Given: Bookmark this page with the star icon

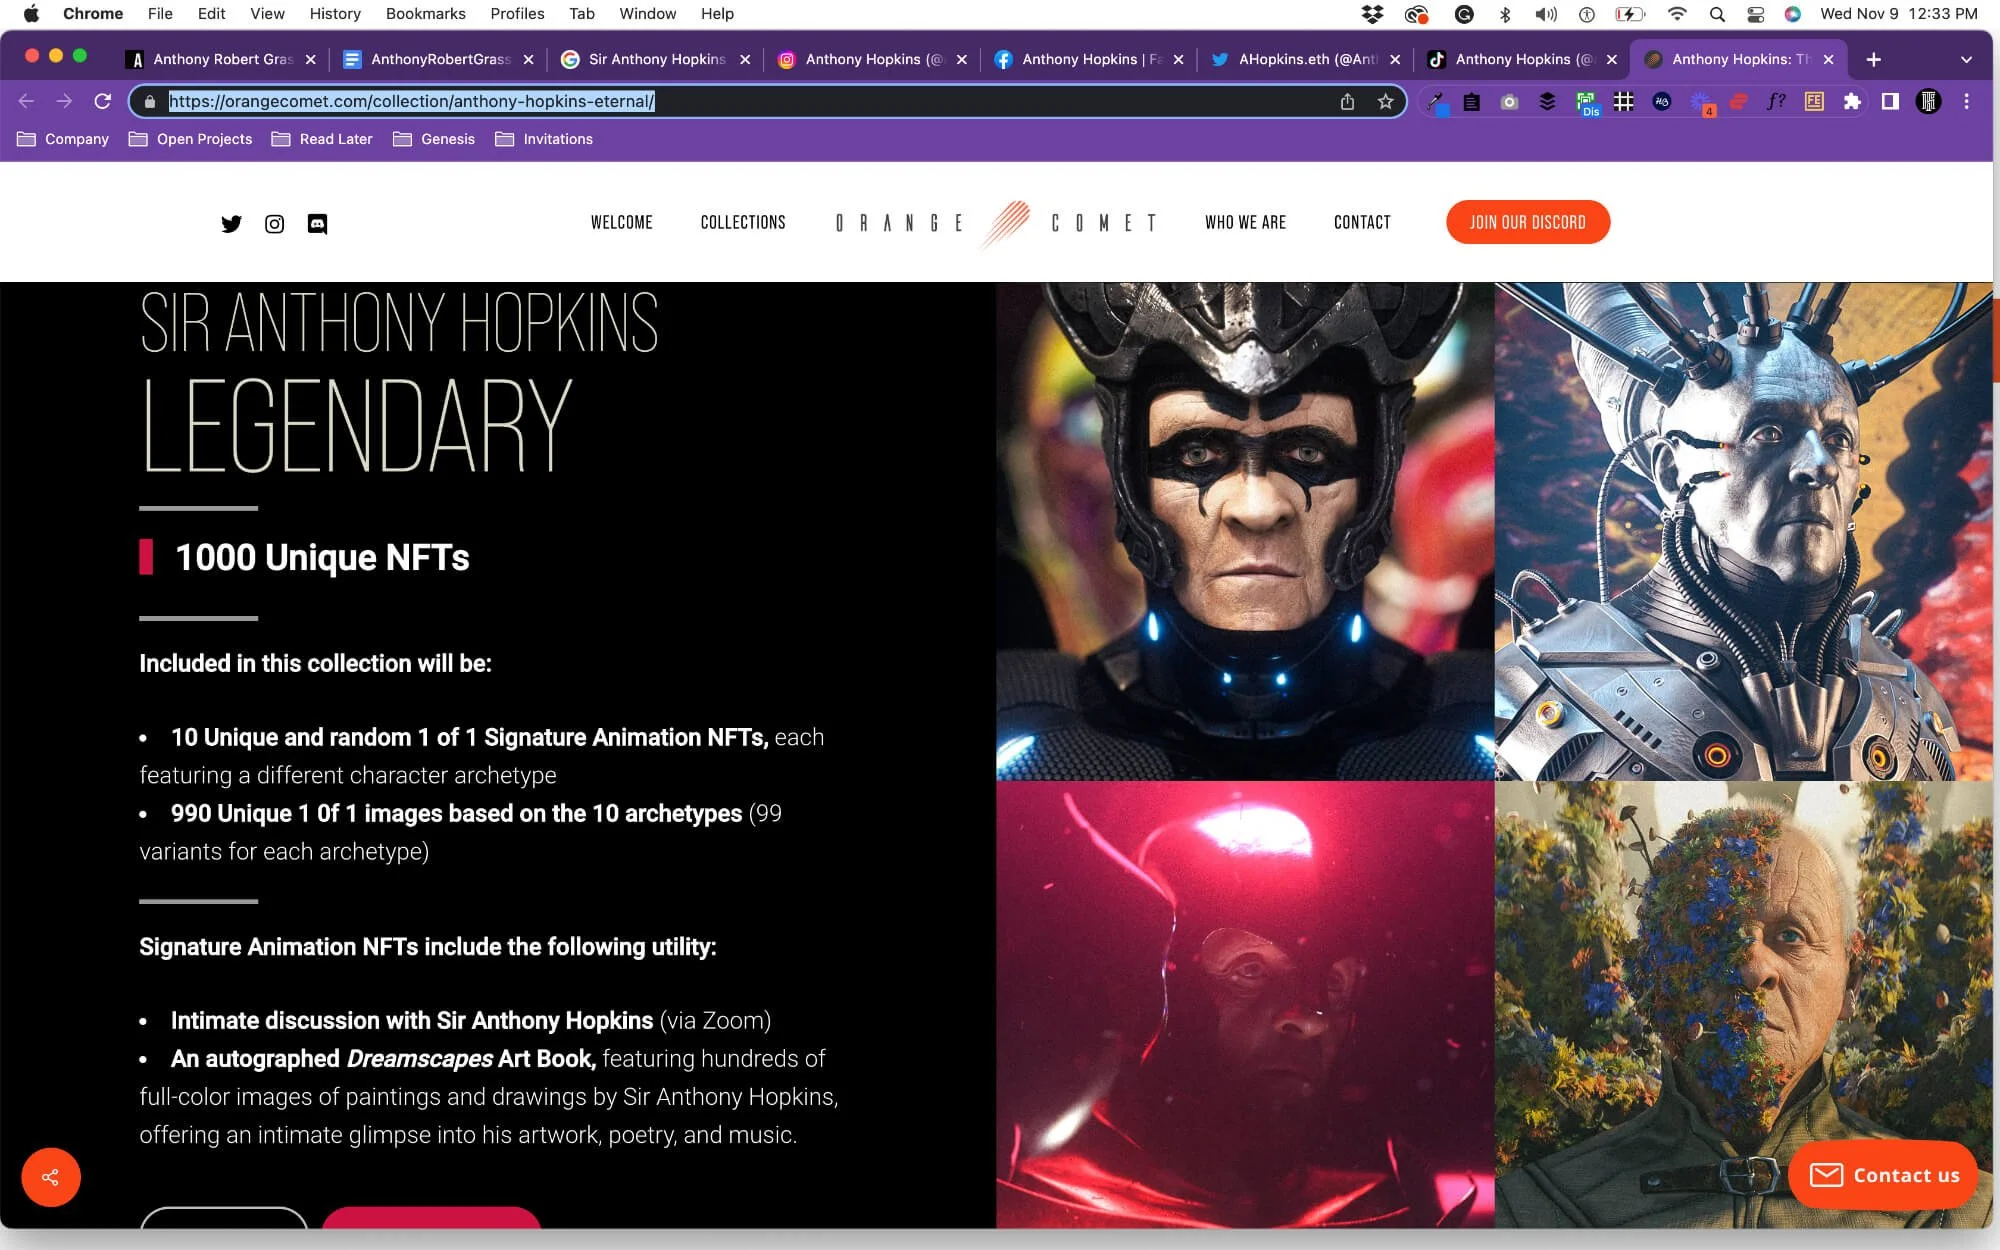Looking at the screenshot, I should click(1385, 101).
